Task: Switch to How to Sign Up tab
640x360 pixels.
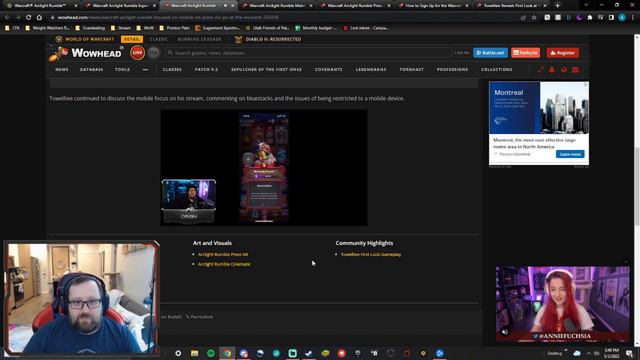Action: tap(433, 6)
